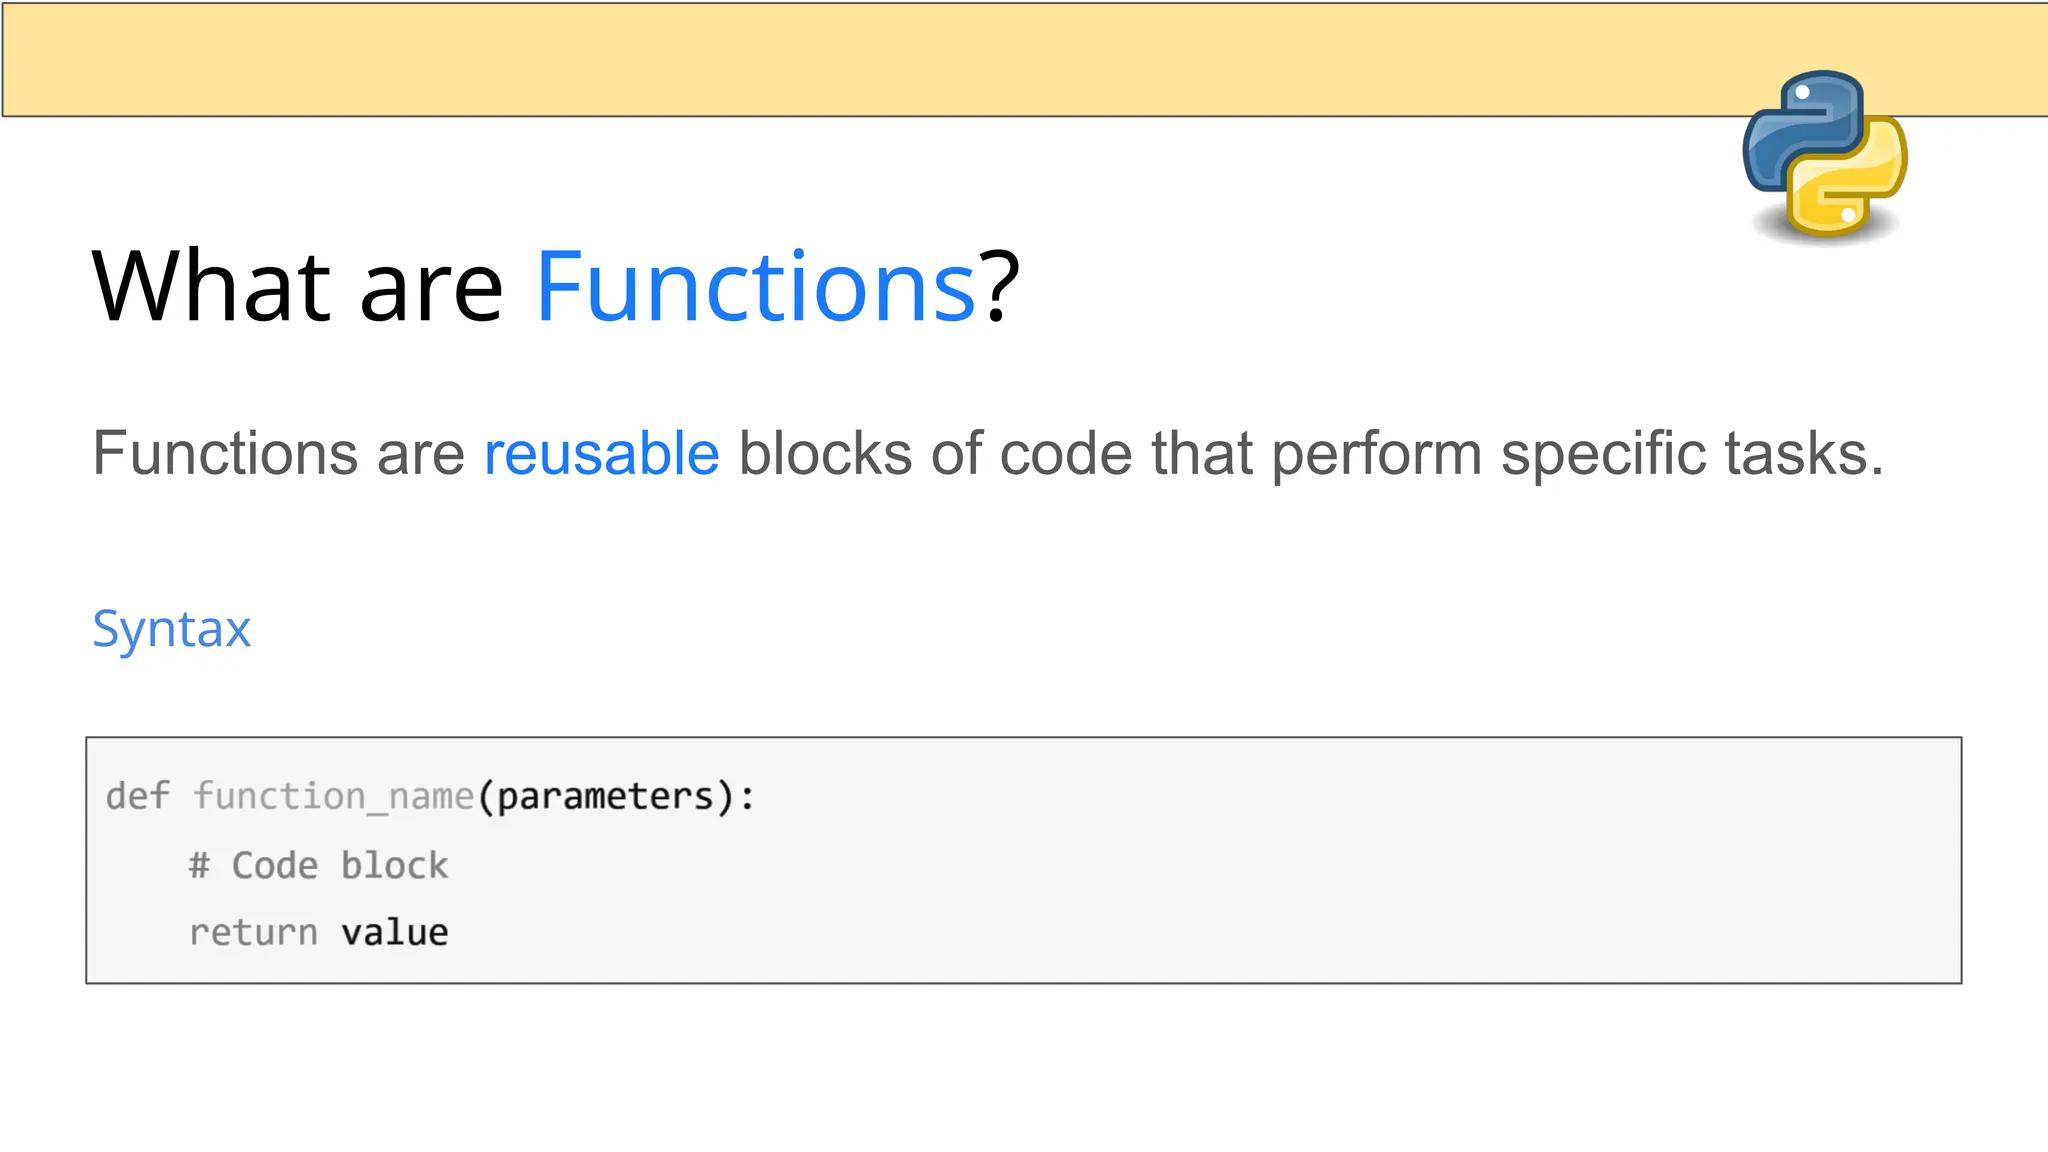Click the word that in description
Viewport: 2048px width, 1152px height.
point(1201,454)
